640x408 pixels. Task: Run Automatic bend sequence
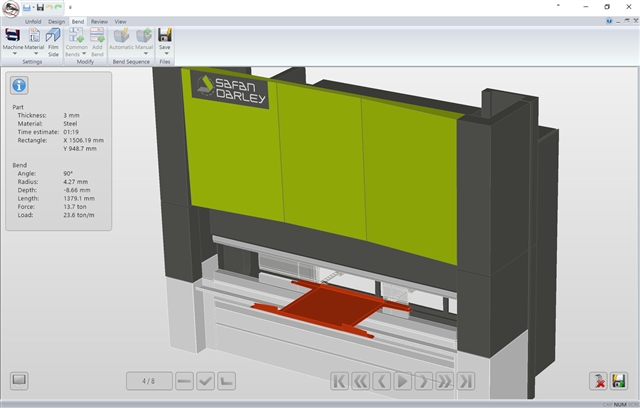tap(121, 36)
